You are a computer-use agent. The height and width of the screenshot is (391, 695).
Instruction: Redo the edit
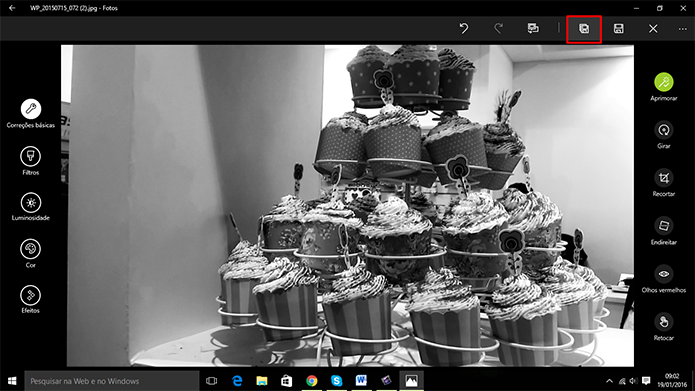[x=498, y=29]
